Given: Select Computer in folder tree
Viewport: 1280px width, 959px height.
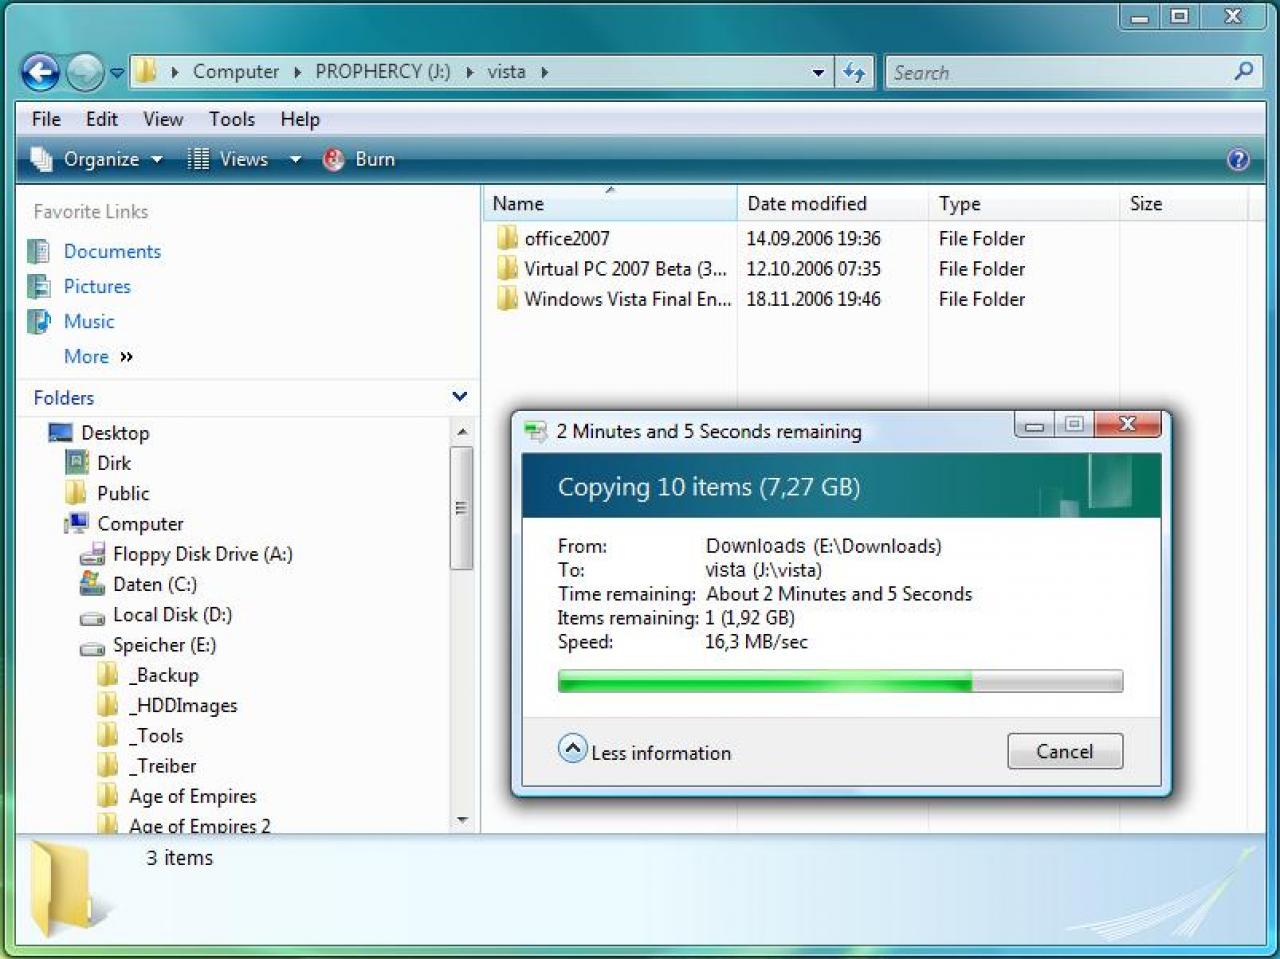Looking at the screenshot, I should [x=140, y=524].
